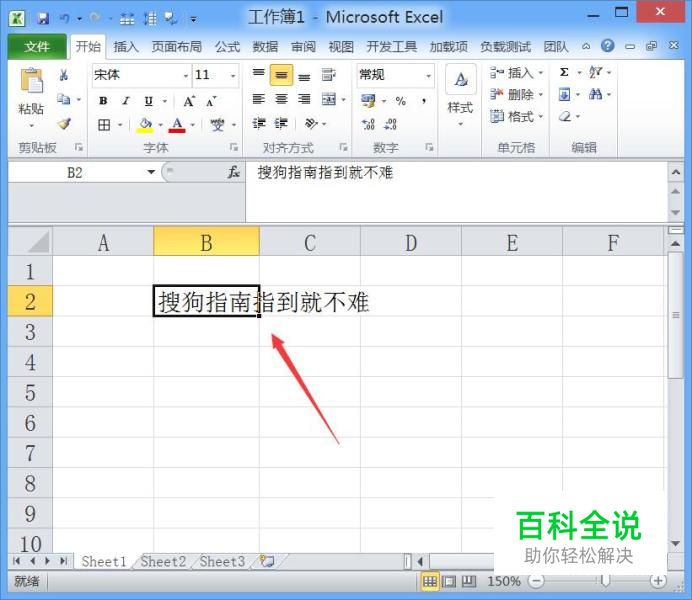692x600 pixels.
Task: Increase indent in alignment group
Action: click(281, 123)
